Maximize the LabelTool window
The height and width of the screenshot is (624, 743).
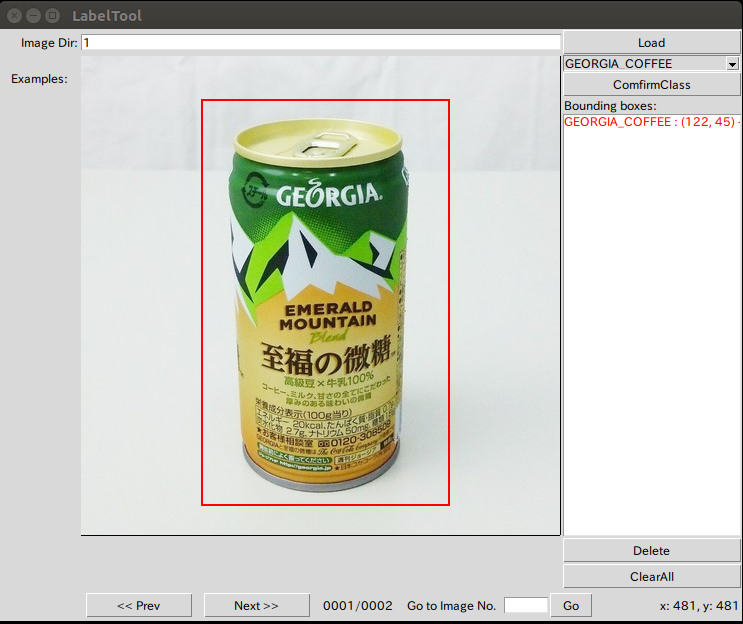point(52,16)
